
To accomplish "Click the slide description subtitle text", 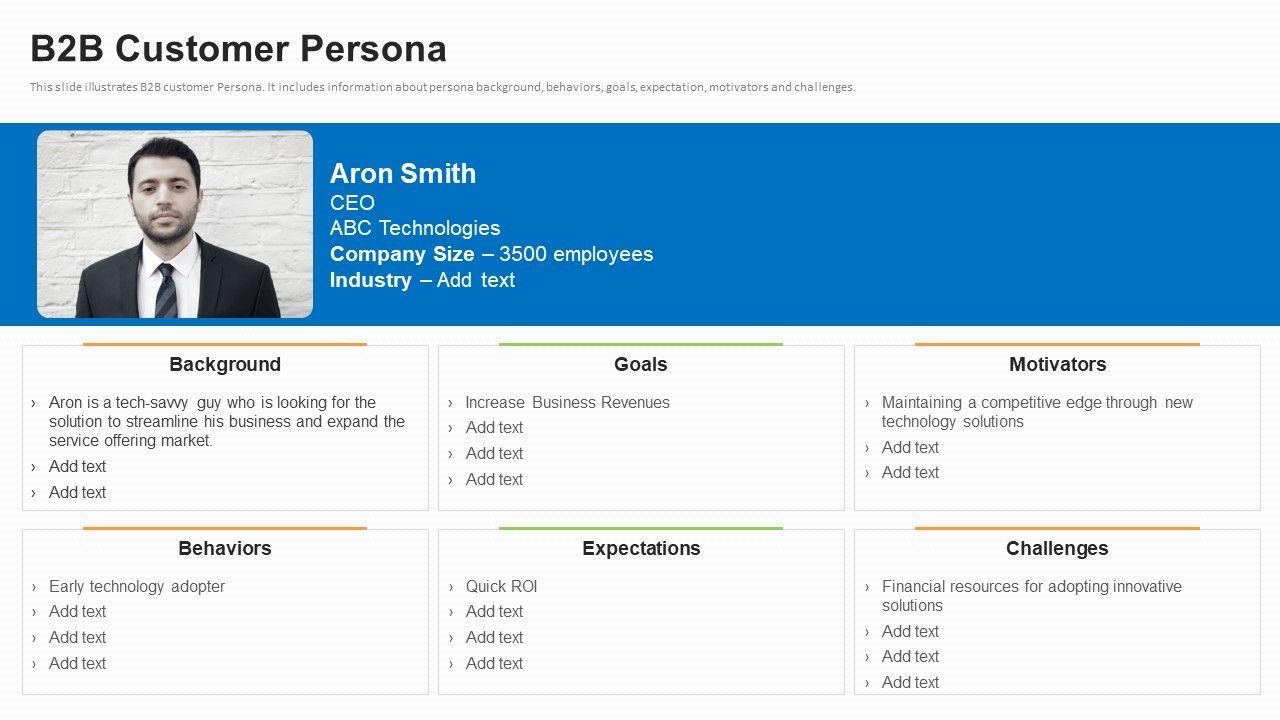I will [442, 87].
